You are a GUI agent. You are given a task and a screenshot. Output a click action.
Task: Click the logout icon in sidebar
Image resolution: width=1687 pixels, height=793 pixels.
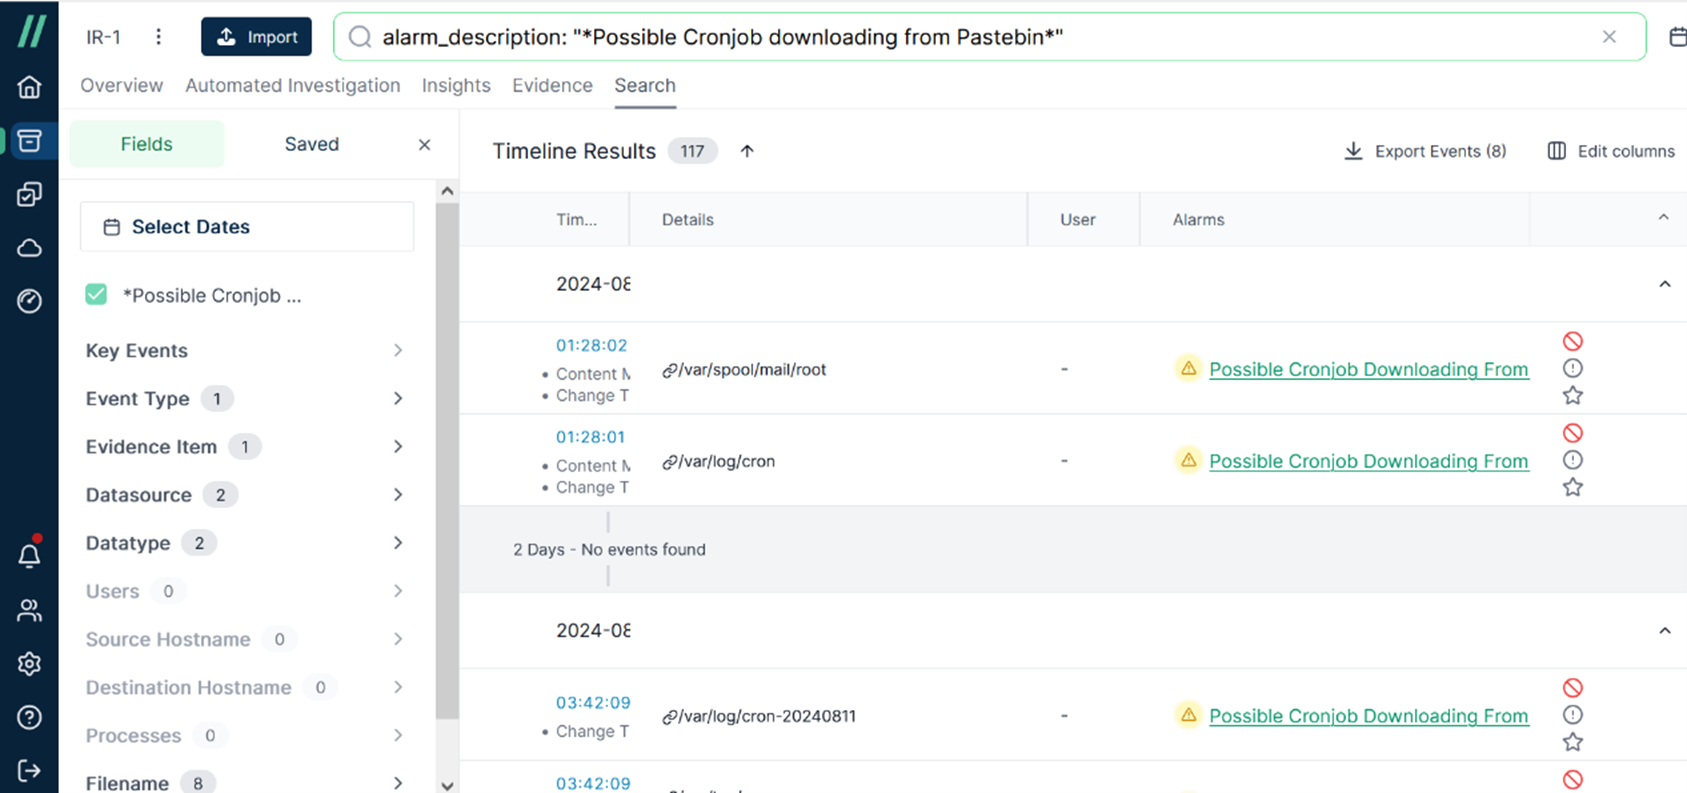tap(29, 770)
